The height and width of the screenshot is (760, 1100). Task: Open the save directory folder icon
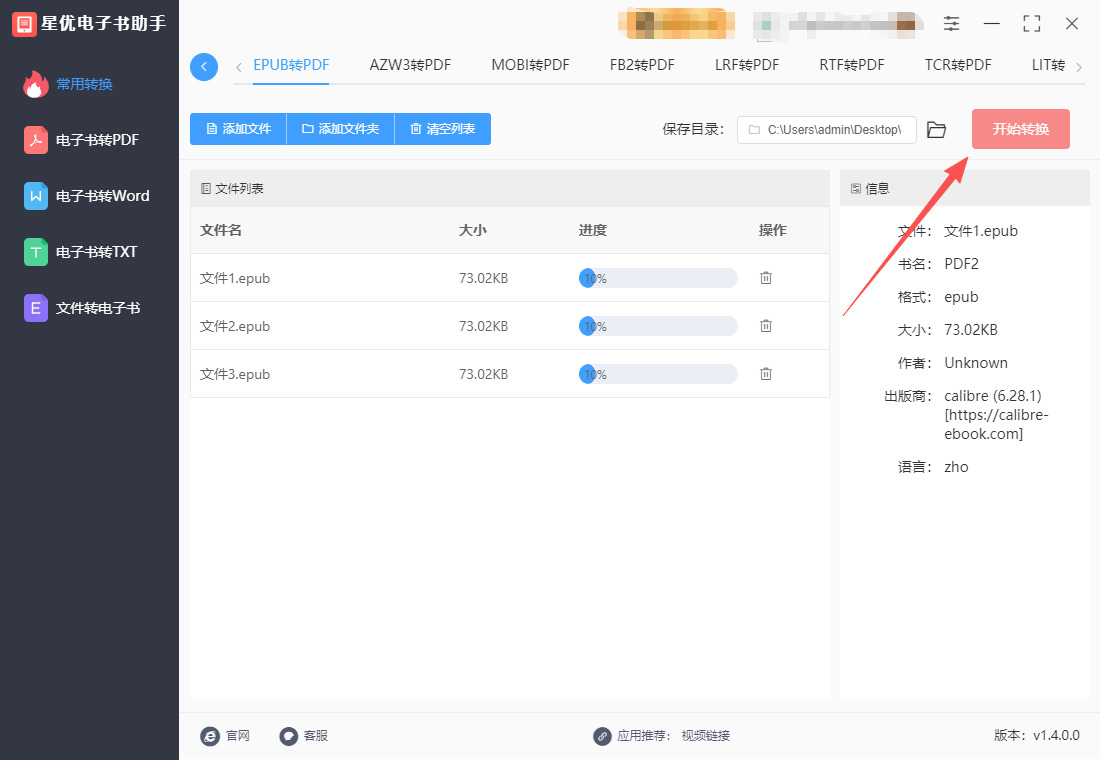[936, 130]
